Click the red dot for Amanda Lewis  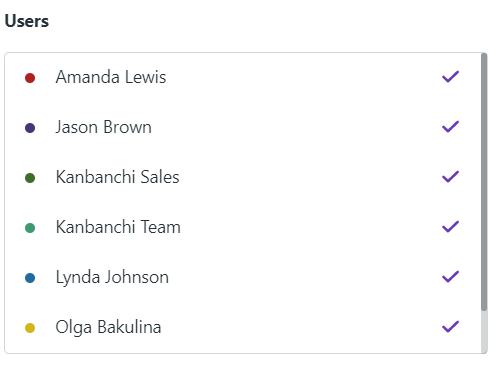[x=30, y=78]
